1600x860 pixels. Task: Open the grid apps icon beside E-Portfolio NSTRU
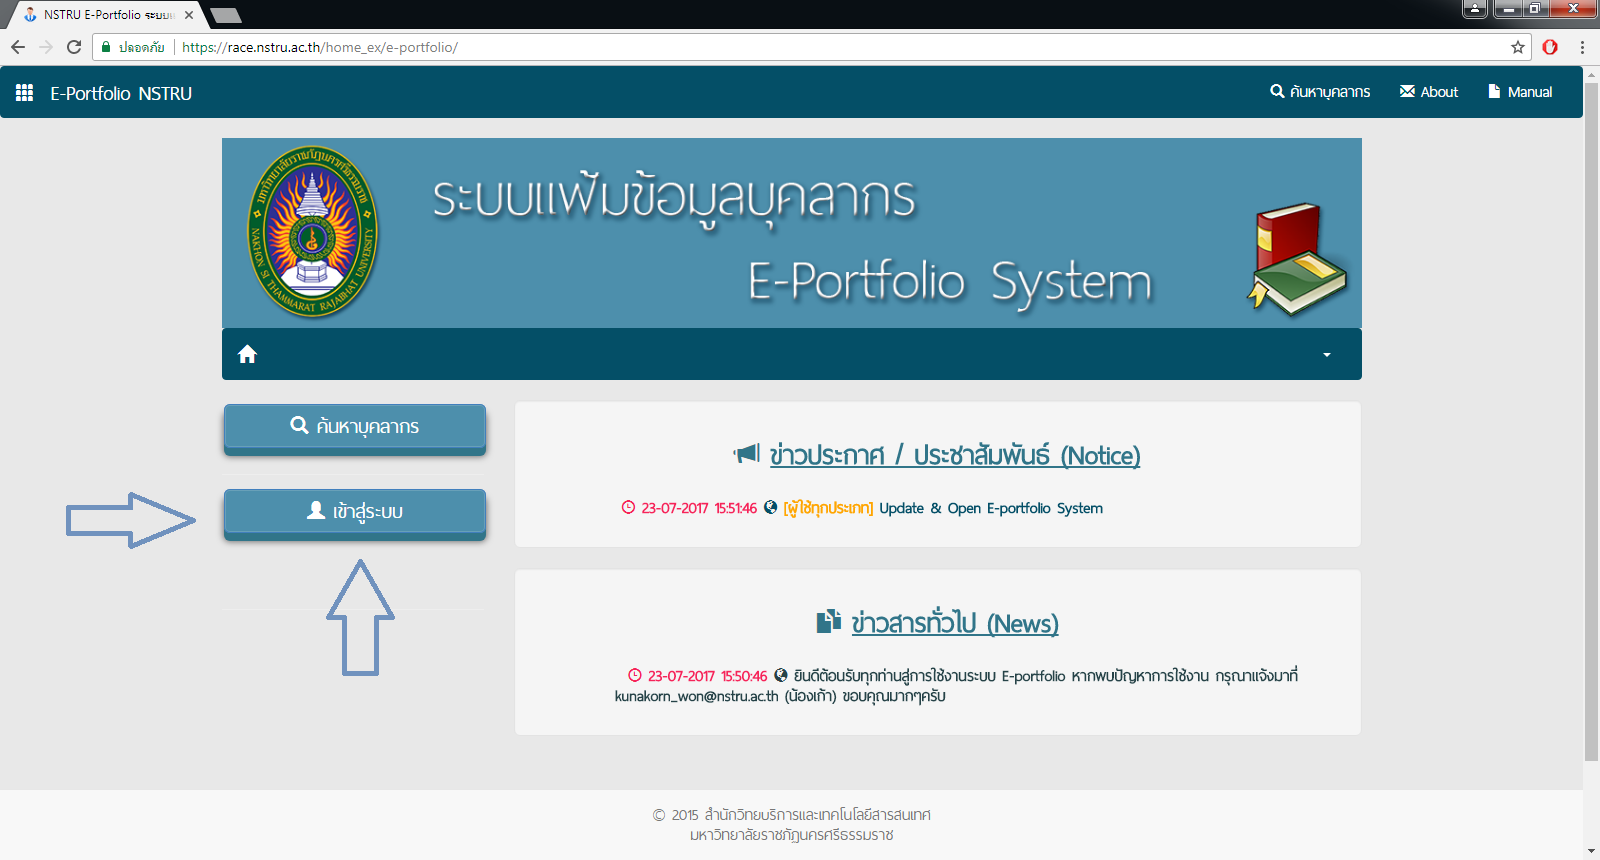click(25, 93)
